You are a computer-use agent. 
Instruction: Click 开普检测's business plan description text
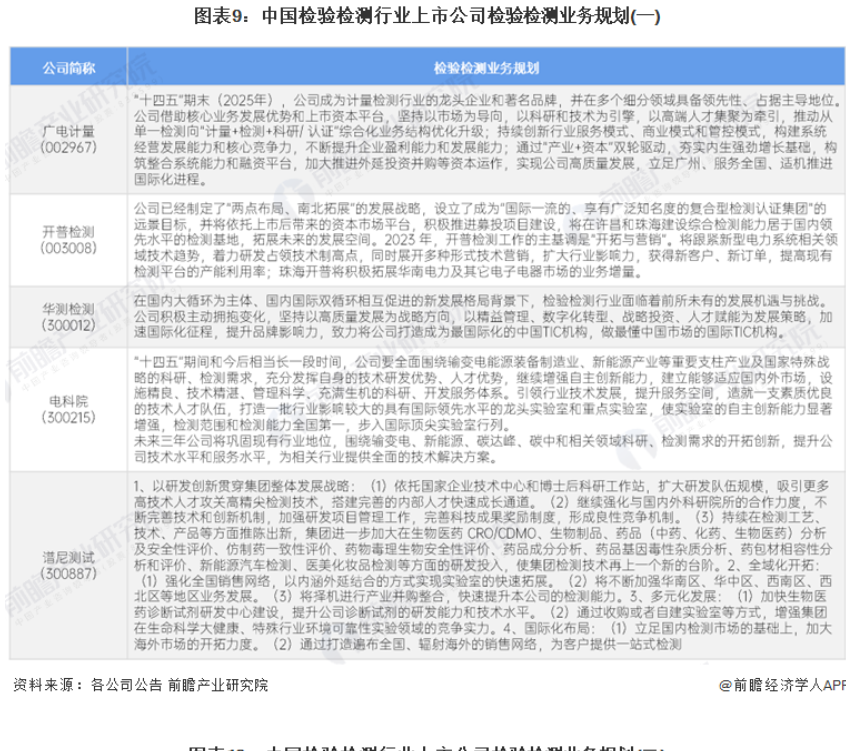point(485,240)
